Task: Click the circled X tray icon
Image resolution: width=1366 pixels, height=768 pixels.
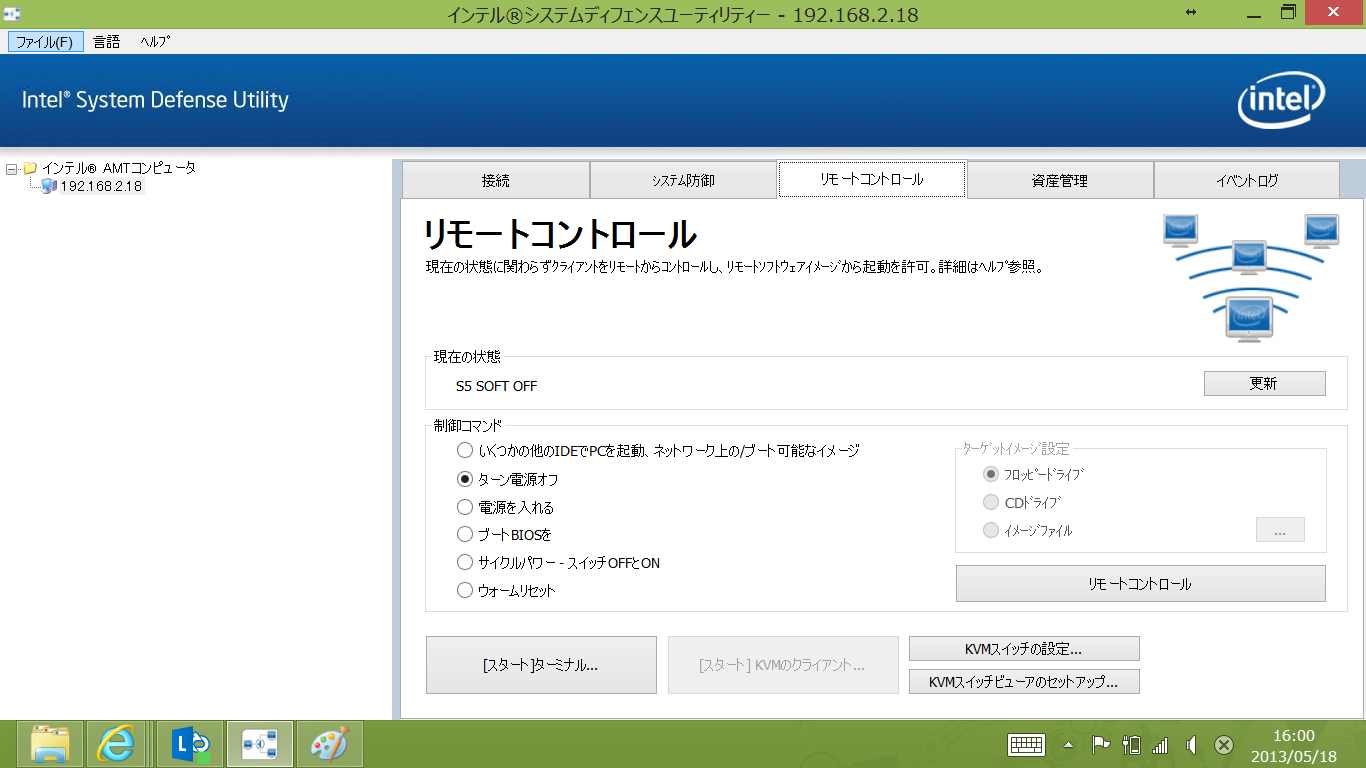Action: [1223, 745]
